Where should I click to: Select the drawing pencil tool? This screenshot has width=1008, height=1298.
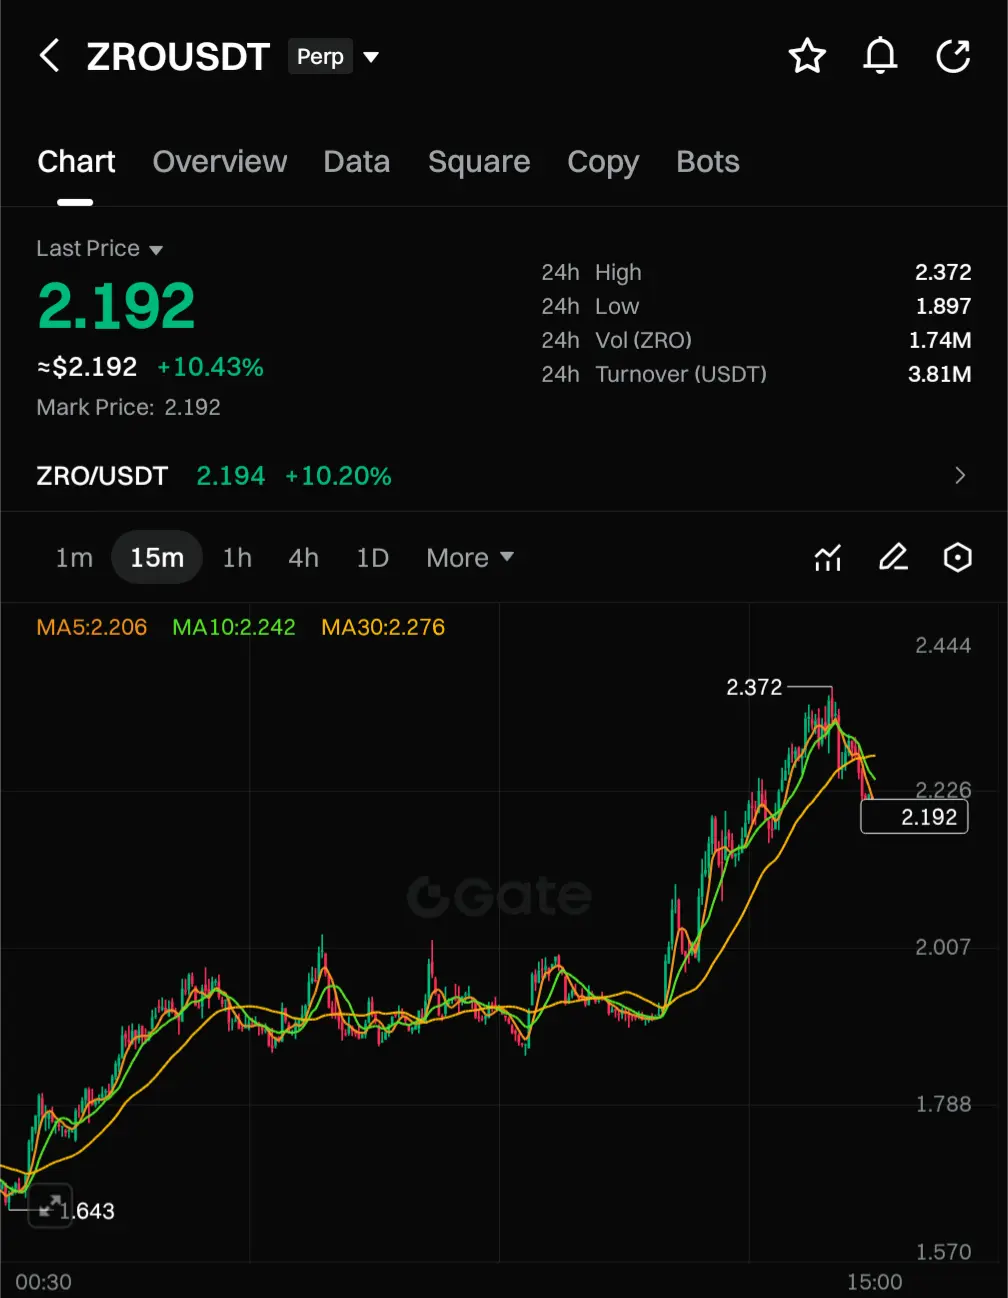click(x=893, y=557)
